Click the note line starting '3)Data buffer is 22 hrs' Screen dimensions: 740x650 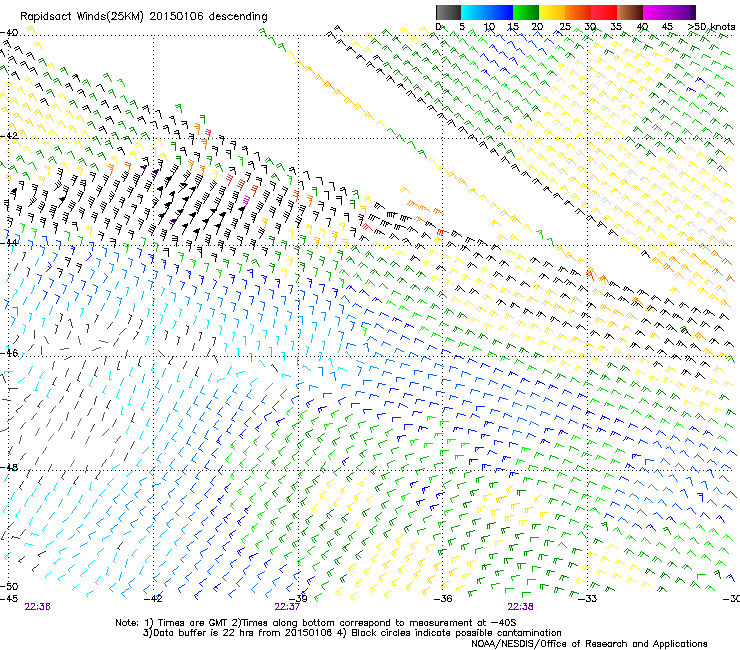(352, 633)
